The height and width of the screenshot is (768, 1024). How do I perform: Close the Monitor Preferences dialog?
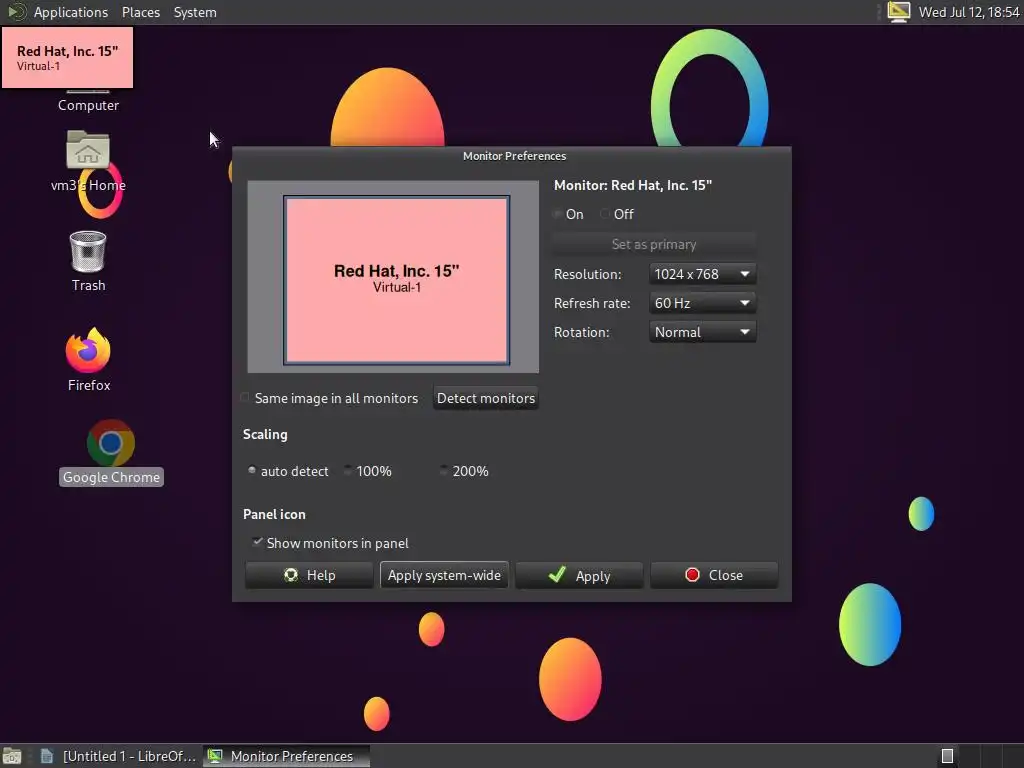(714, 575)
